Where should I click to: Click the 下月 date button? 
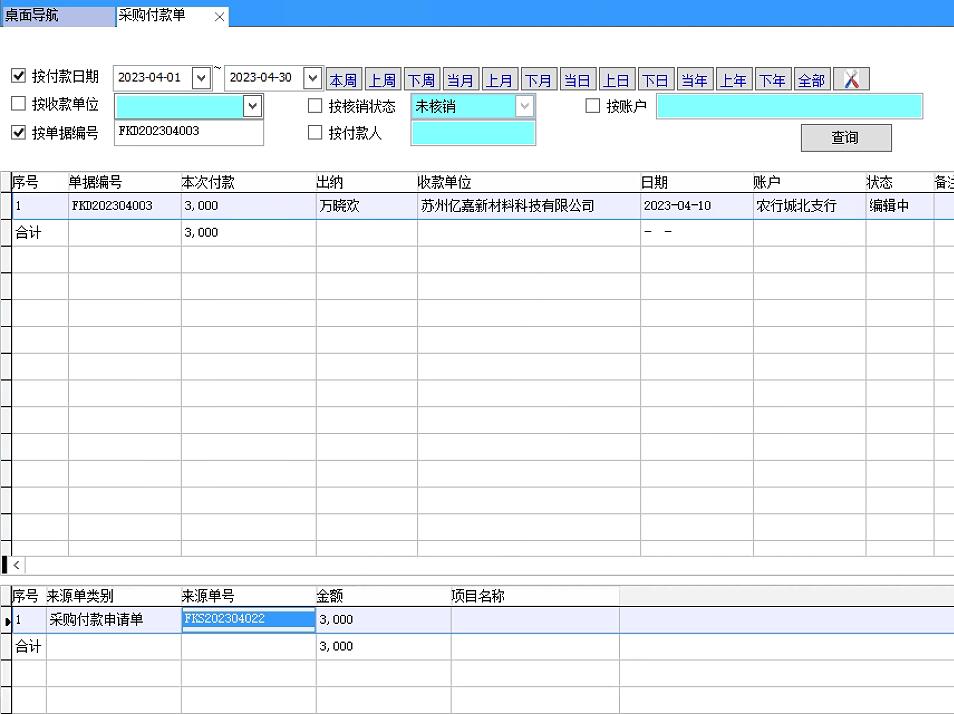tap(538, 80)
